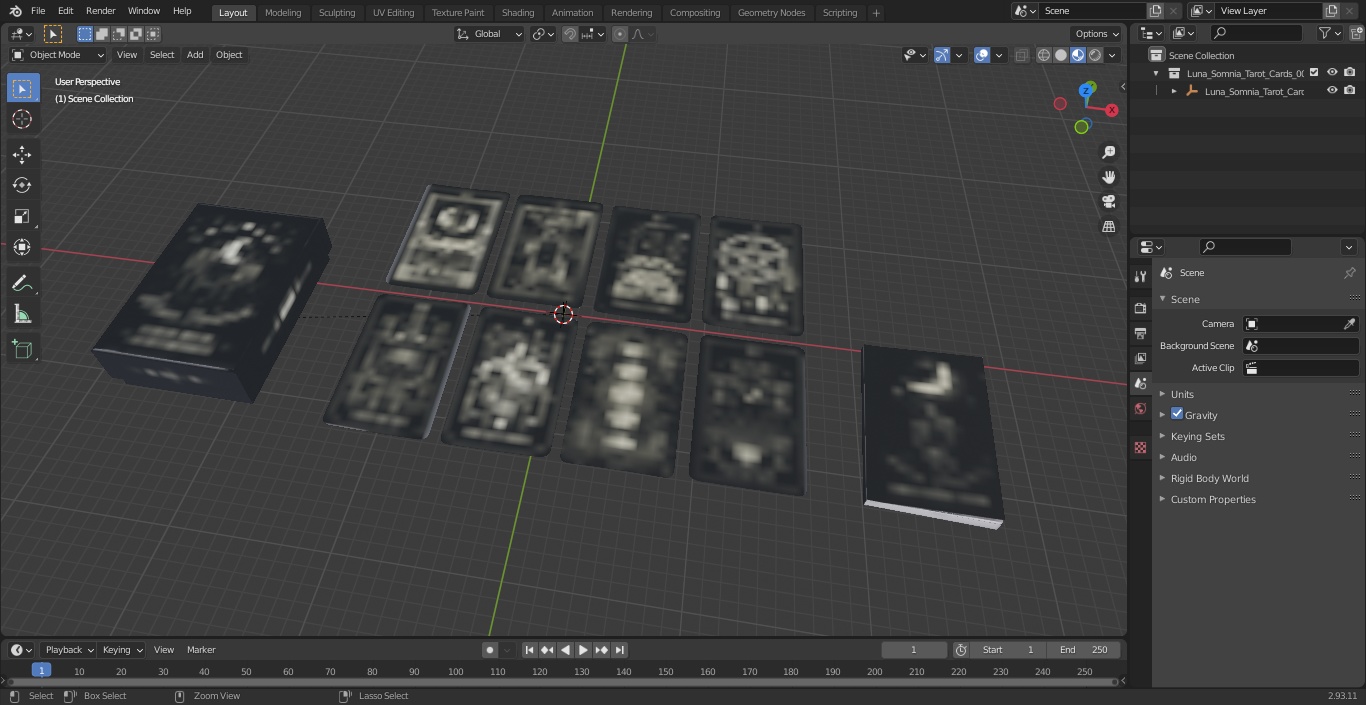Screen dimensions: 1366x705
Task: Activate the Select Box tool in toolbar
Action: pyautogui.click(x=22, y=88)
